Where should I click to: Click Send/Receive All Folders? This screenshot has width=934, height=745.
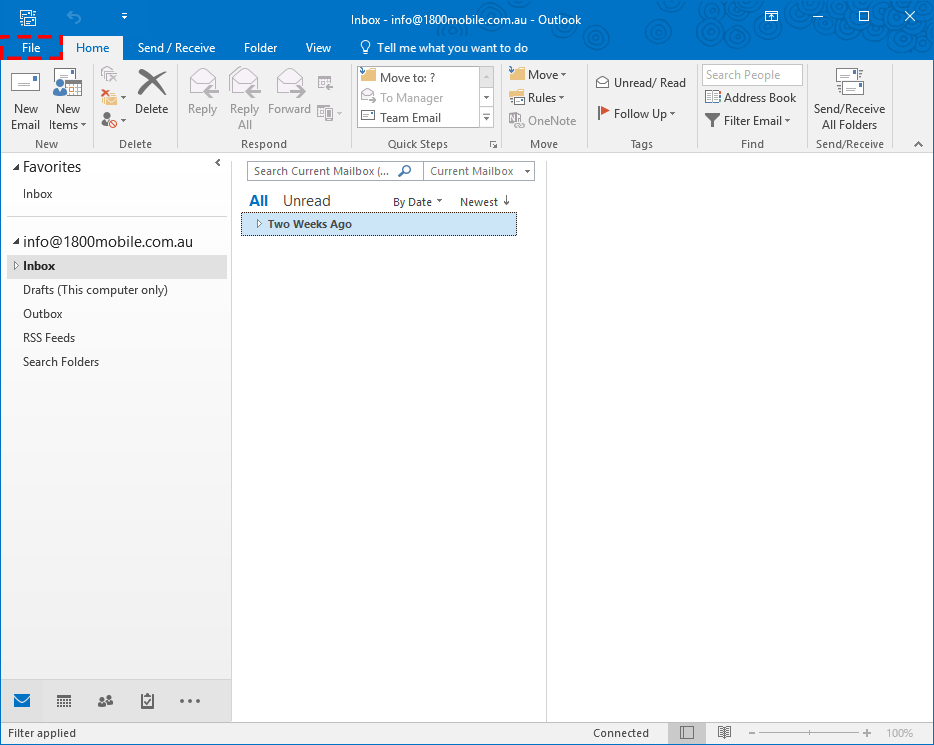click(849, 99)
